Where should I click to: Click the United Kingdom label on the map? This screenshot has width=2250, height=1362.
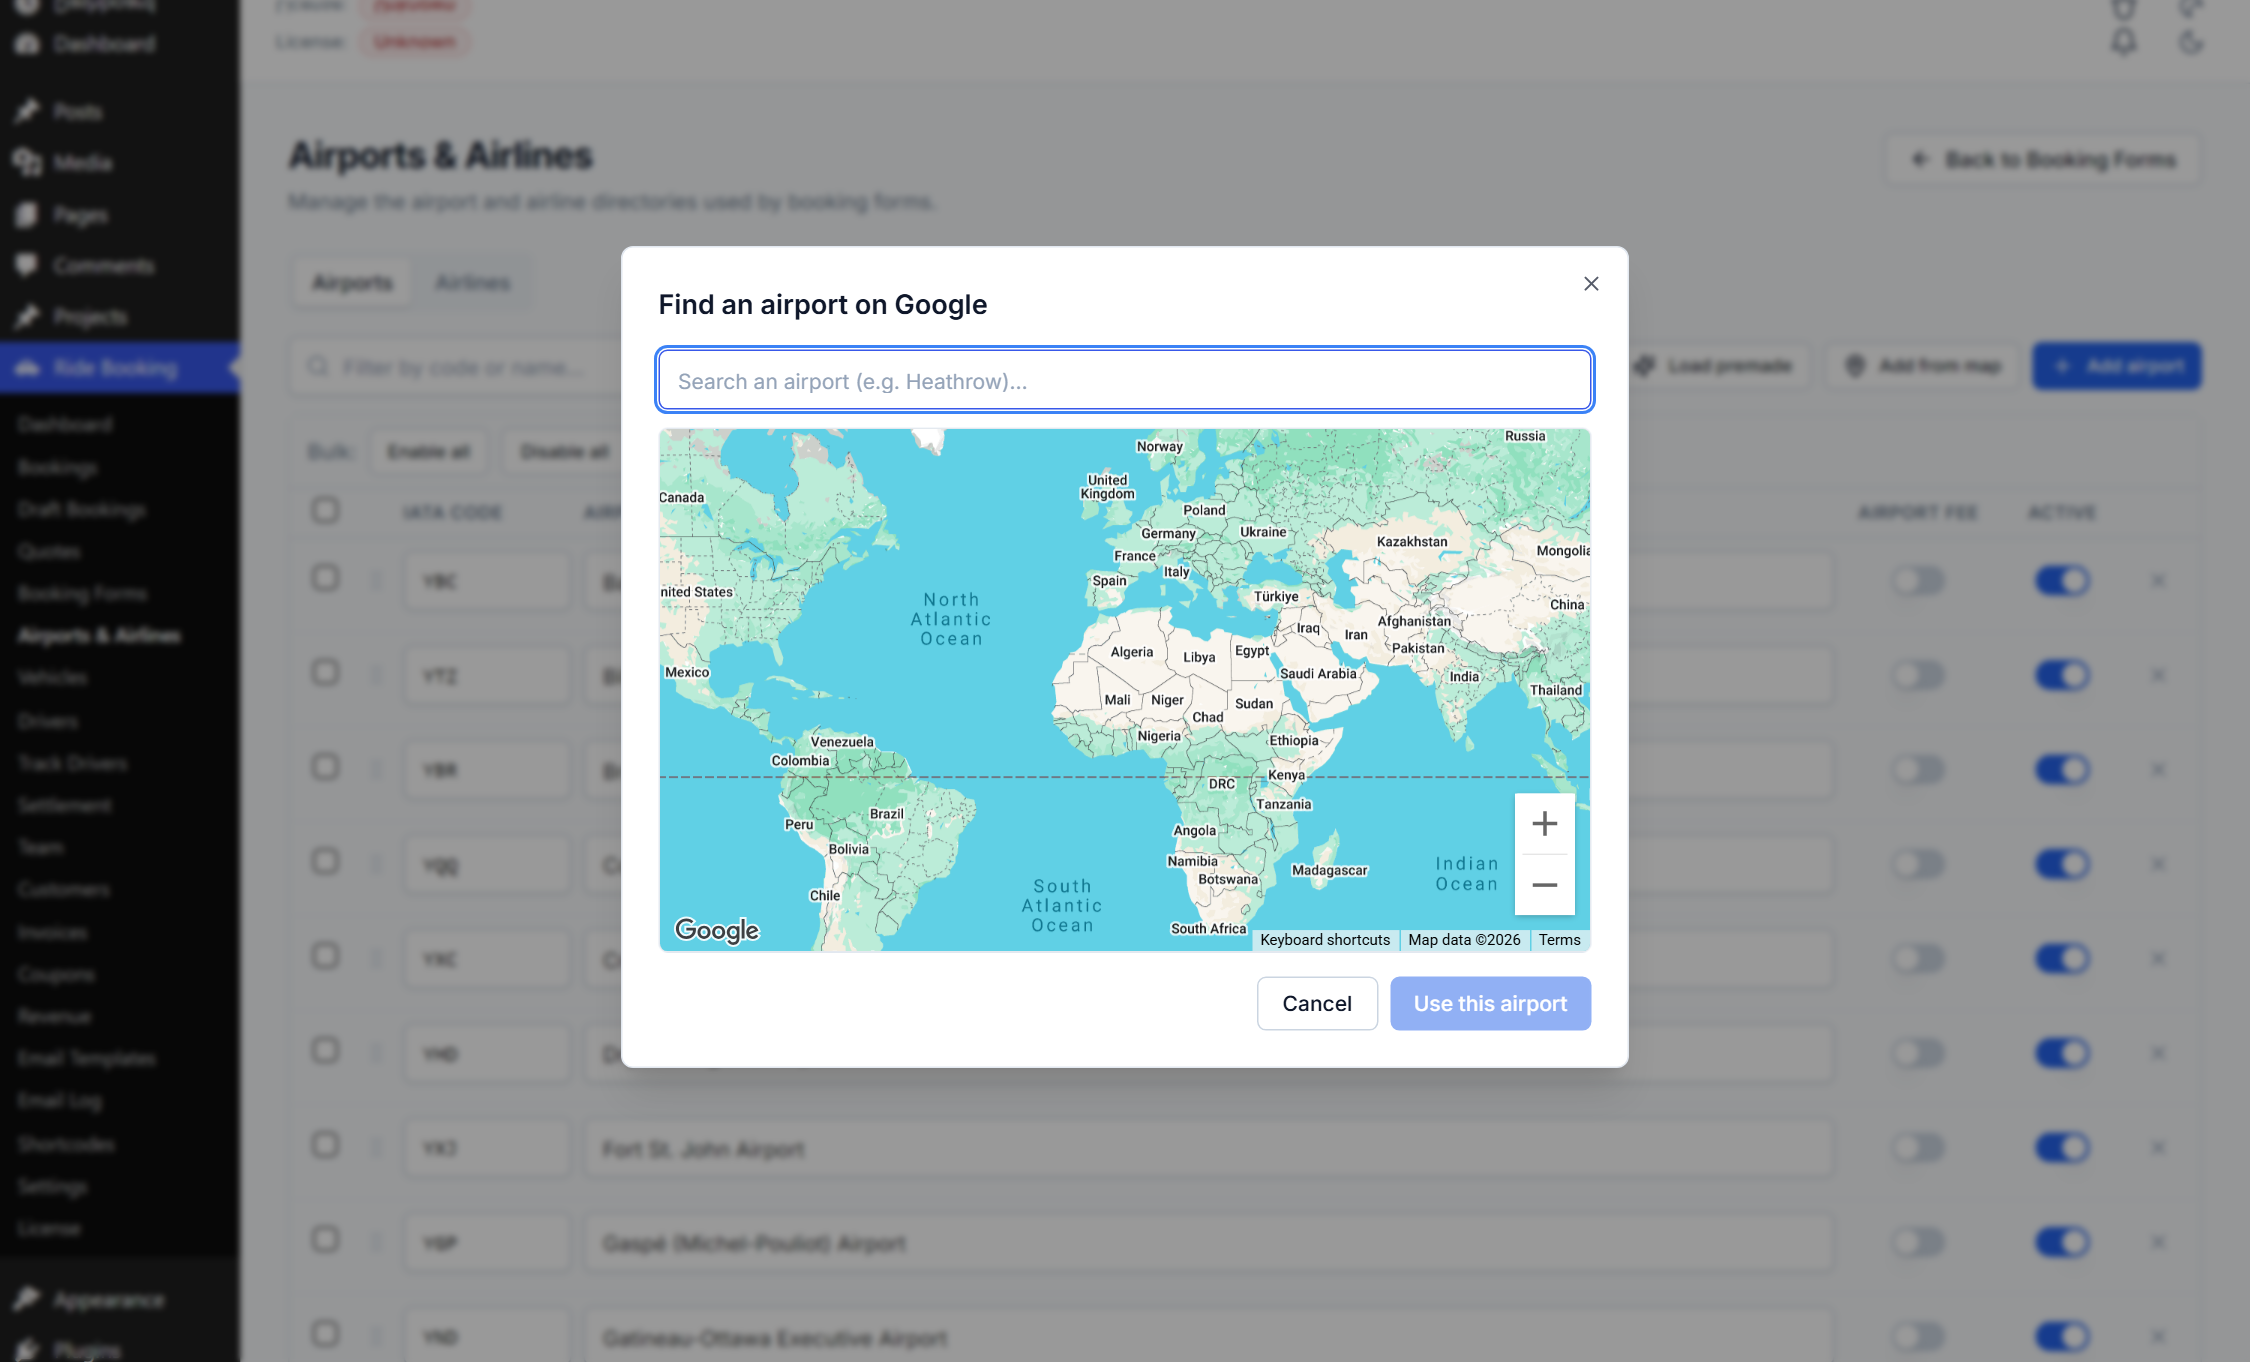pos(1108,487)
